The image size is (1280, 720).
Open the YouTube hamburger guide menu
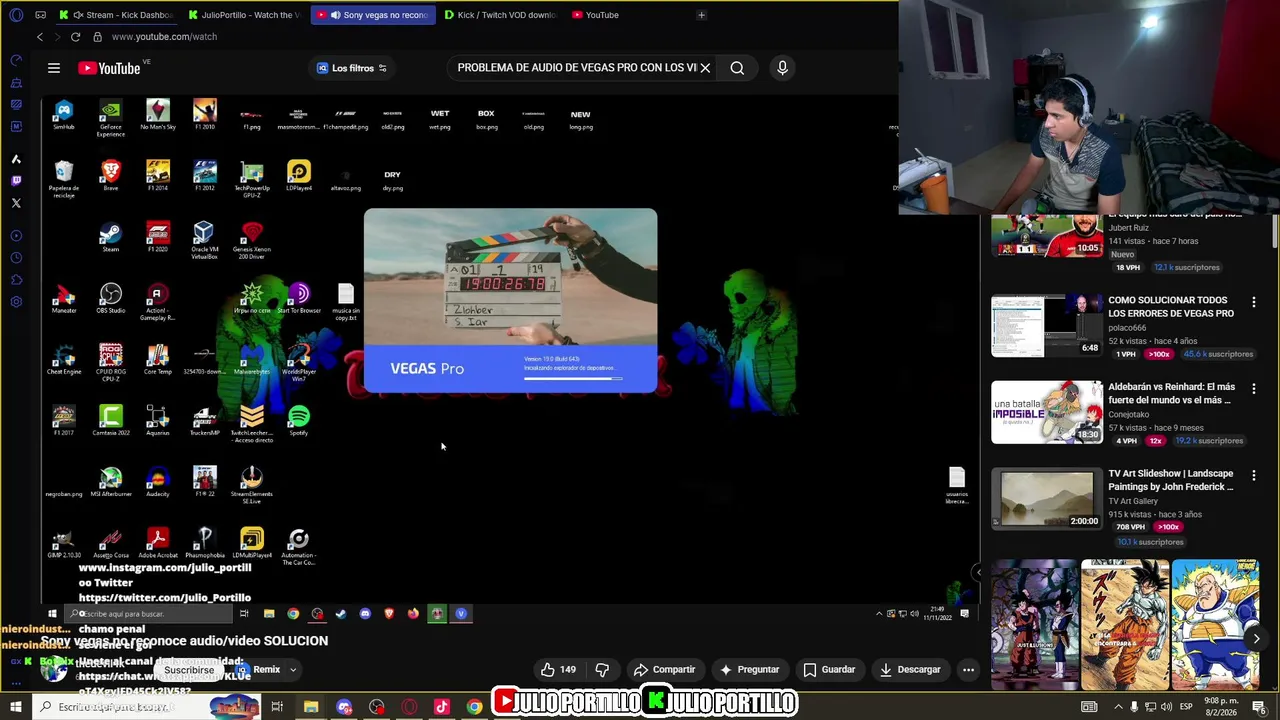pos(54,68)
